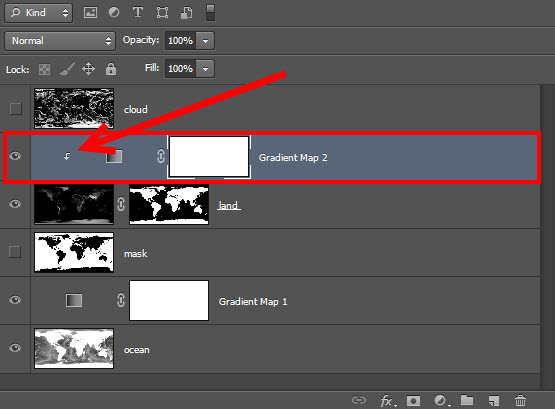
Task: Select the mask layer thumbnail
Action: point(74,252)
